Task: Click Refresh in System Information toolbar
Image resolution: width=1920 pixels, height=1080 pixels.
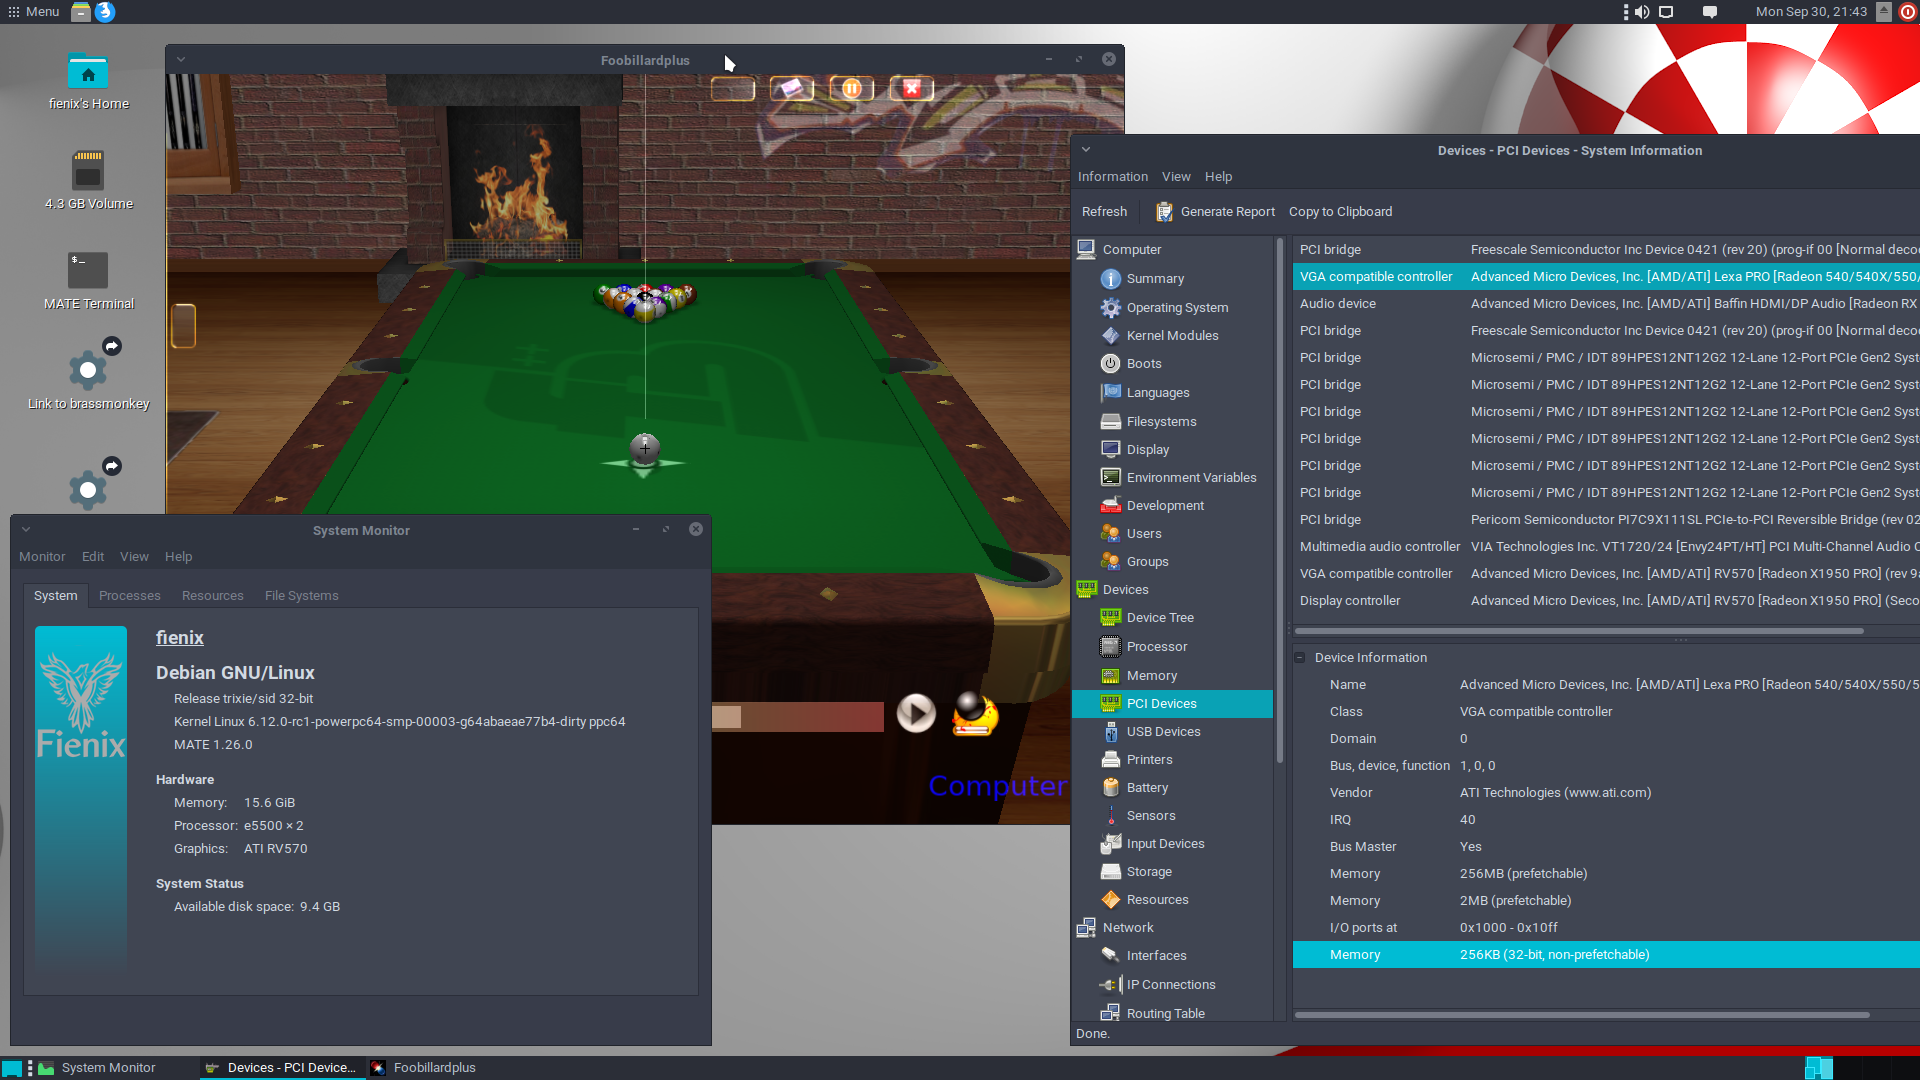Action: pyautogui.click(x=1104, y=212)
